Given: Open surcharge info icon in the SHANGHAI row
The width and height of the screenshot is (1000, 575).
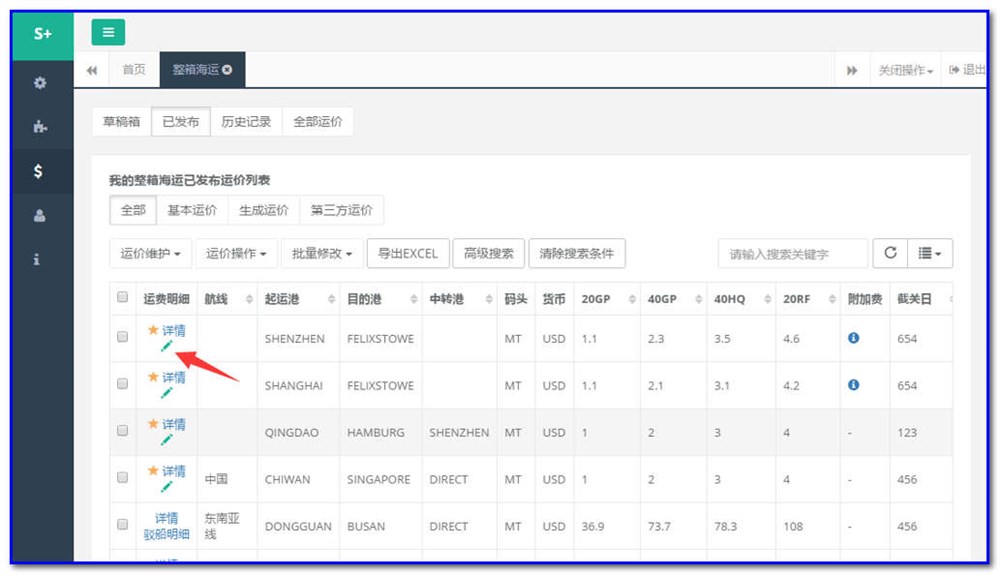Looking at the screenshot, I should (853, 385).
